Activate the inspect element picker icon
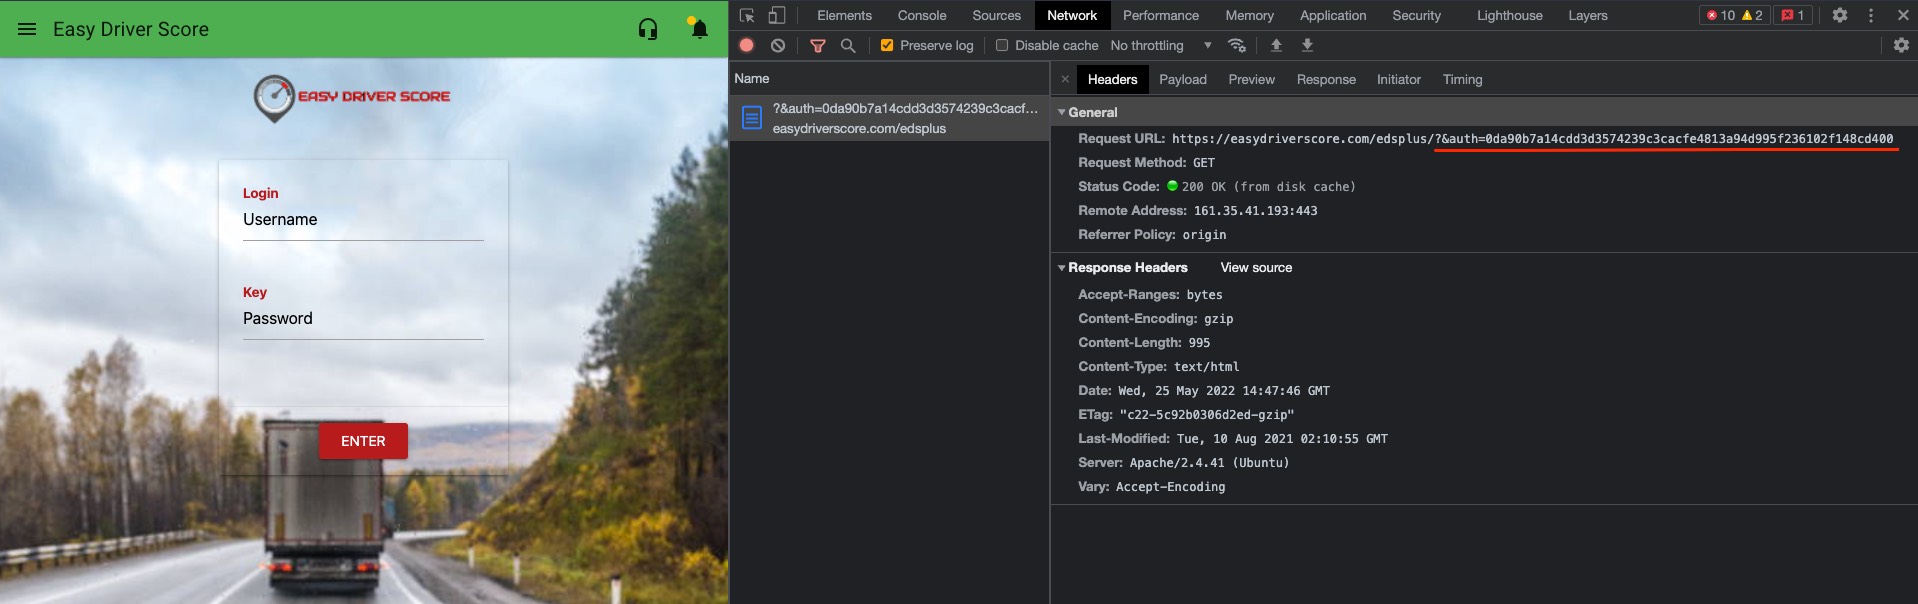The width and height of the screenshot is (1918, 604). click(747, 15)
